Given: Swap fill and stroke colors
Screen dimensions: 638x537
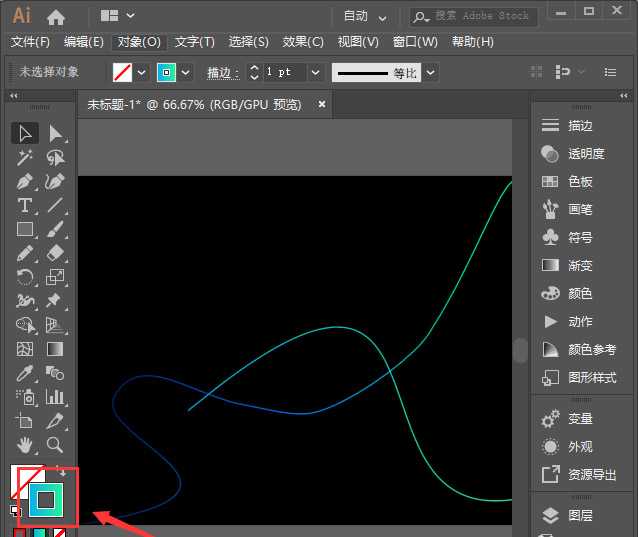Looking at the screenshot, I should click(x=62, y=471).
